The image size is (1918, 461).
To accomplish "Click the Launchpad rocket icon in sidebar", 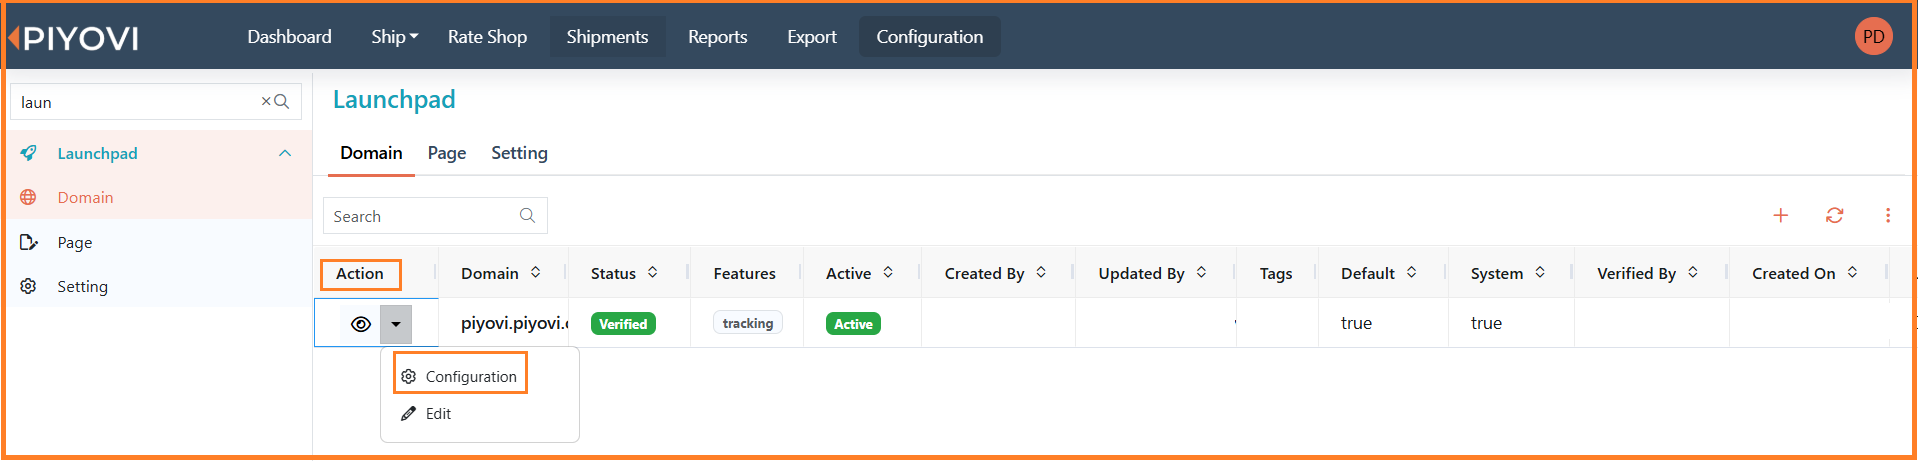I will coord(29,153).
